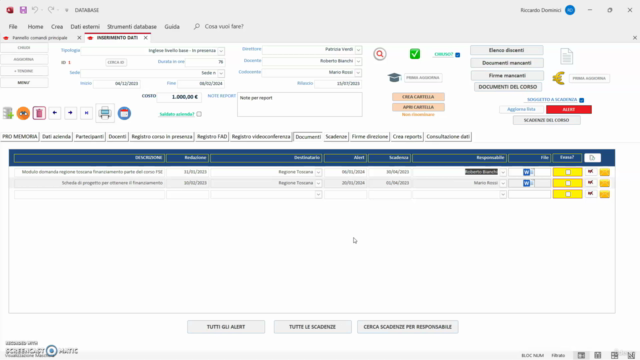Image resolution: width=640 pixels, height=360 pixels.
Task: Click the Note per report text box
Action: point(300,104)
